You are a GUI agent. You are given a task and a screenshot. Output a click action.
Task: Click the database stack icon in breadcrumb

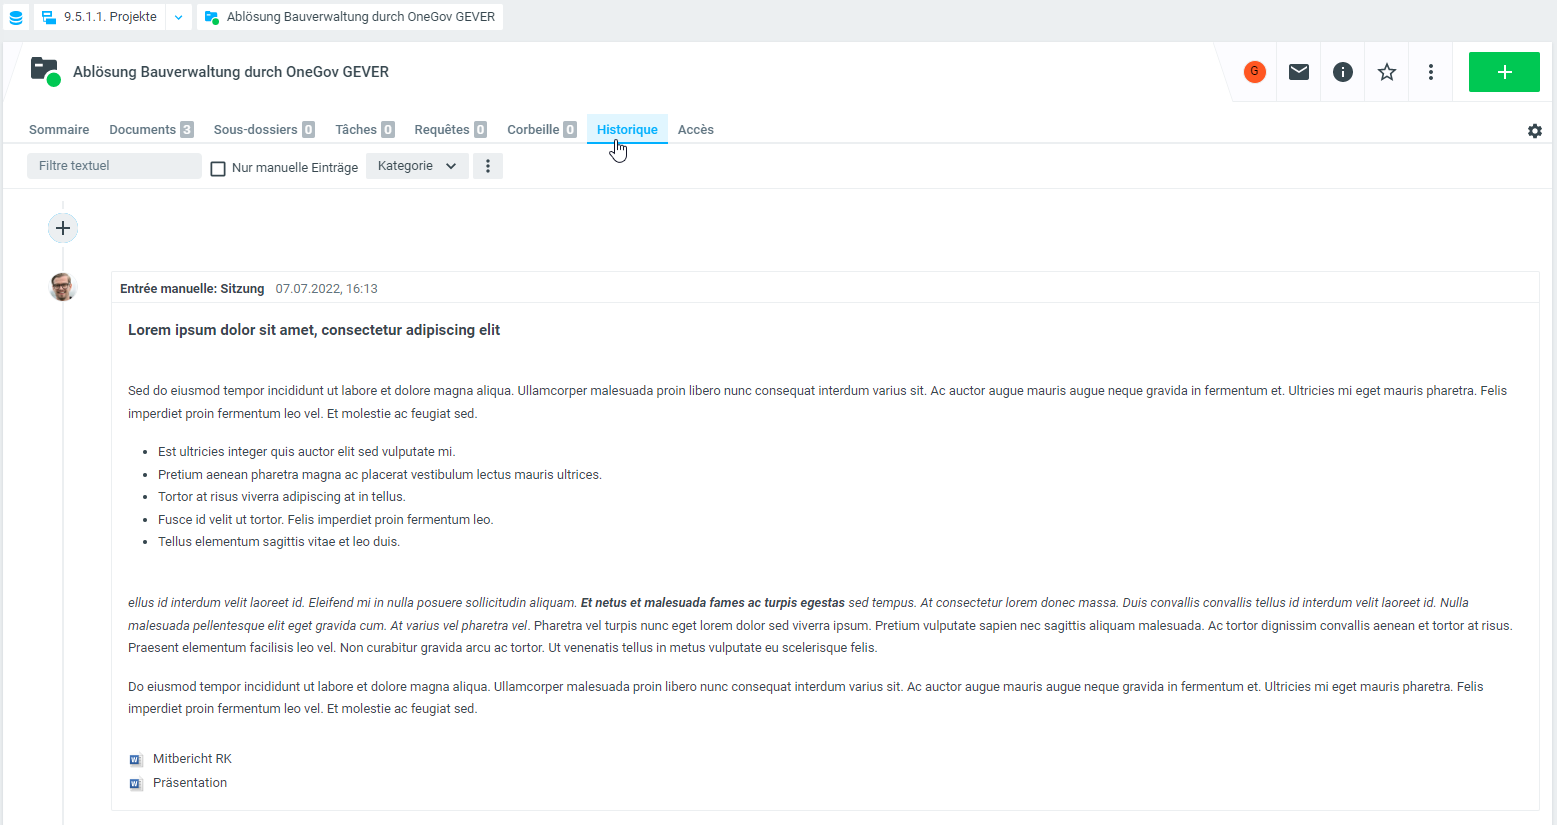click(x=16, y=17)
